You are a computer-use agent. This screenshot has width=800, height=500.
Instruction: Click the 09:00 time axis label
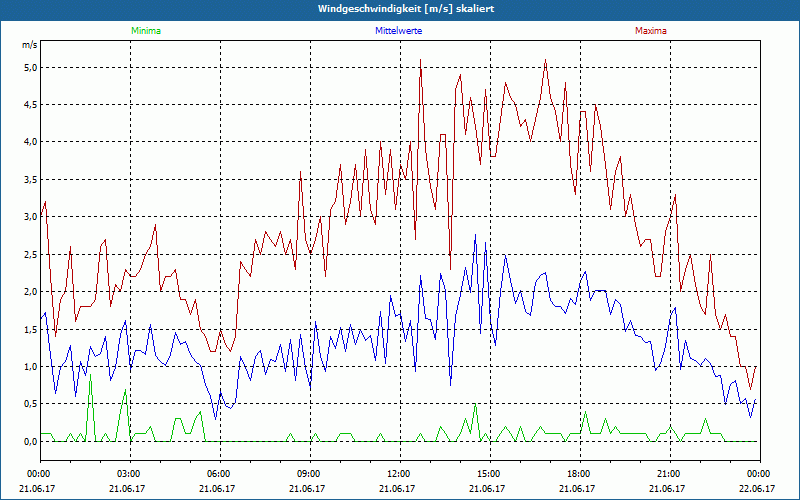coord(308,474)
